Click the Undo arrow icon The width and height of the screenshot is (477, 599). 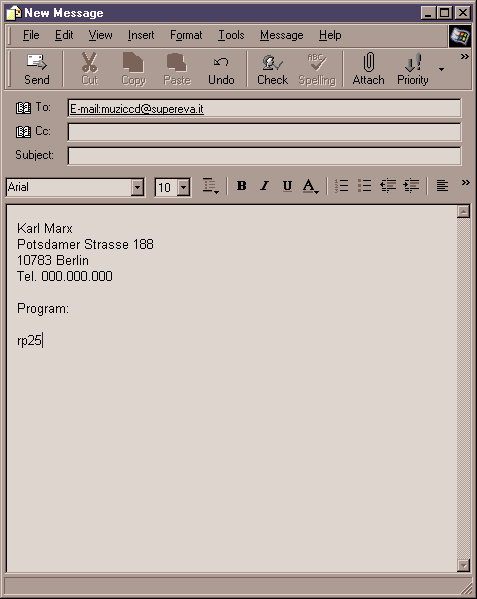point(221,62)
